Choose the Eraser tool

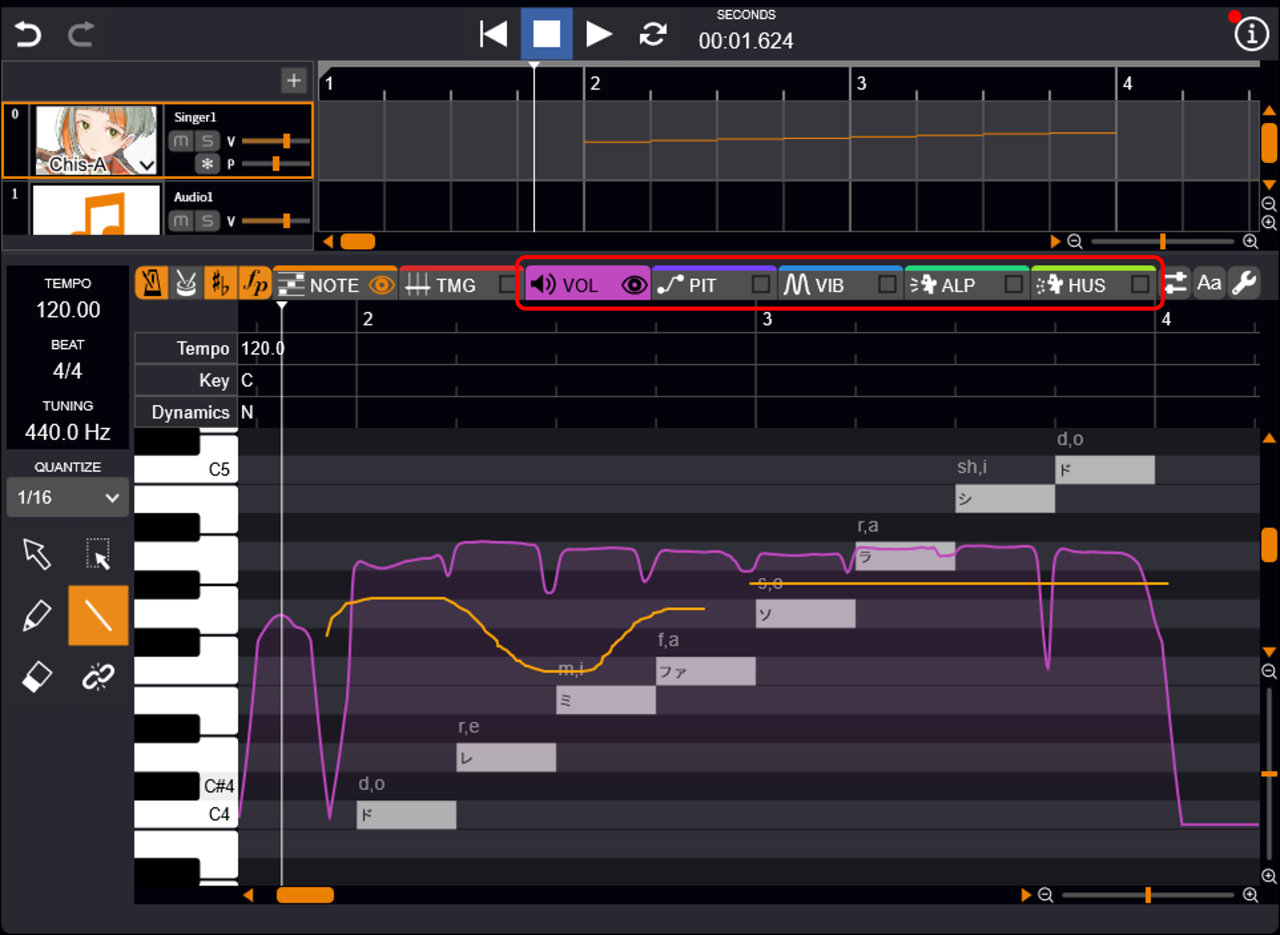pos(36,678)
